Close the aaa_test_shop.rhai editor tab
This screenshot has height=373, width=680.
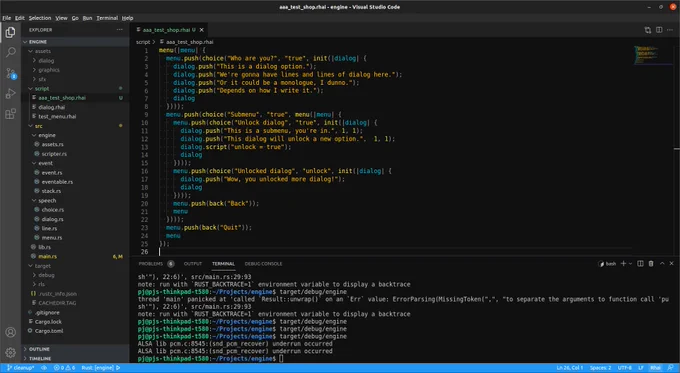[x=202, y=30]
